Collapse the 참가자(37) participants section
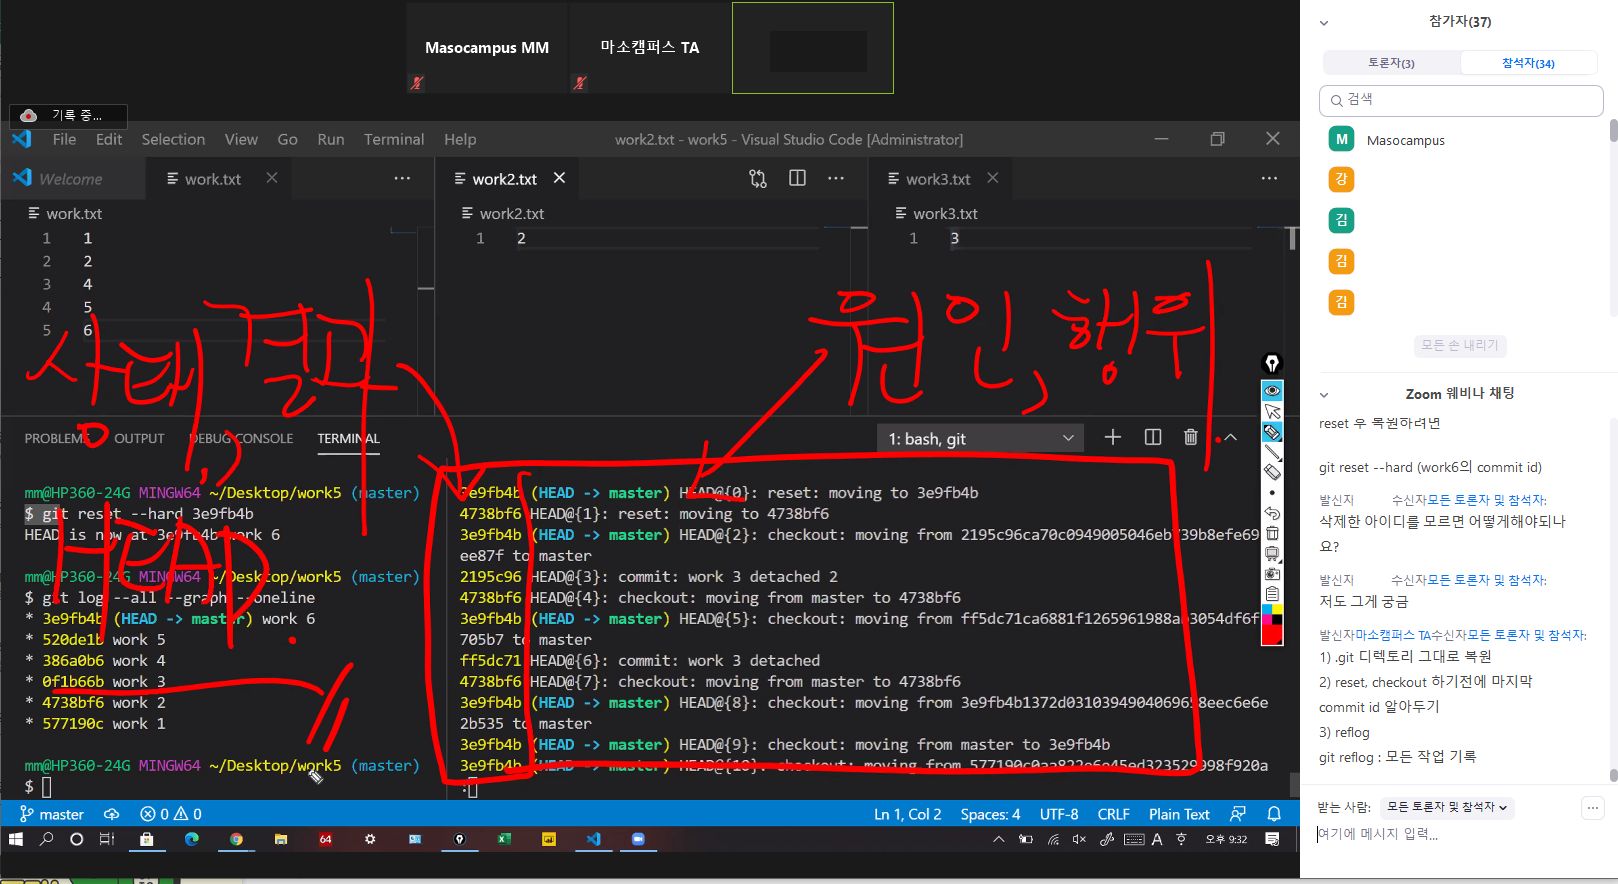This screenshot has height=884, width=1618. 1324,22
